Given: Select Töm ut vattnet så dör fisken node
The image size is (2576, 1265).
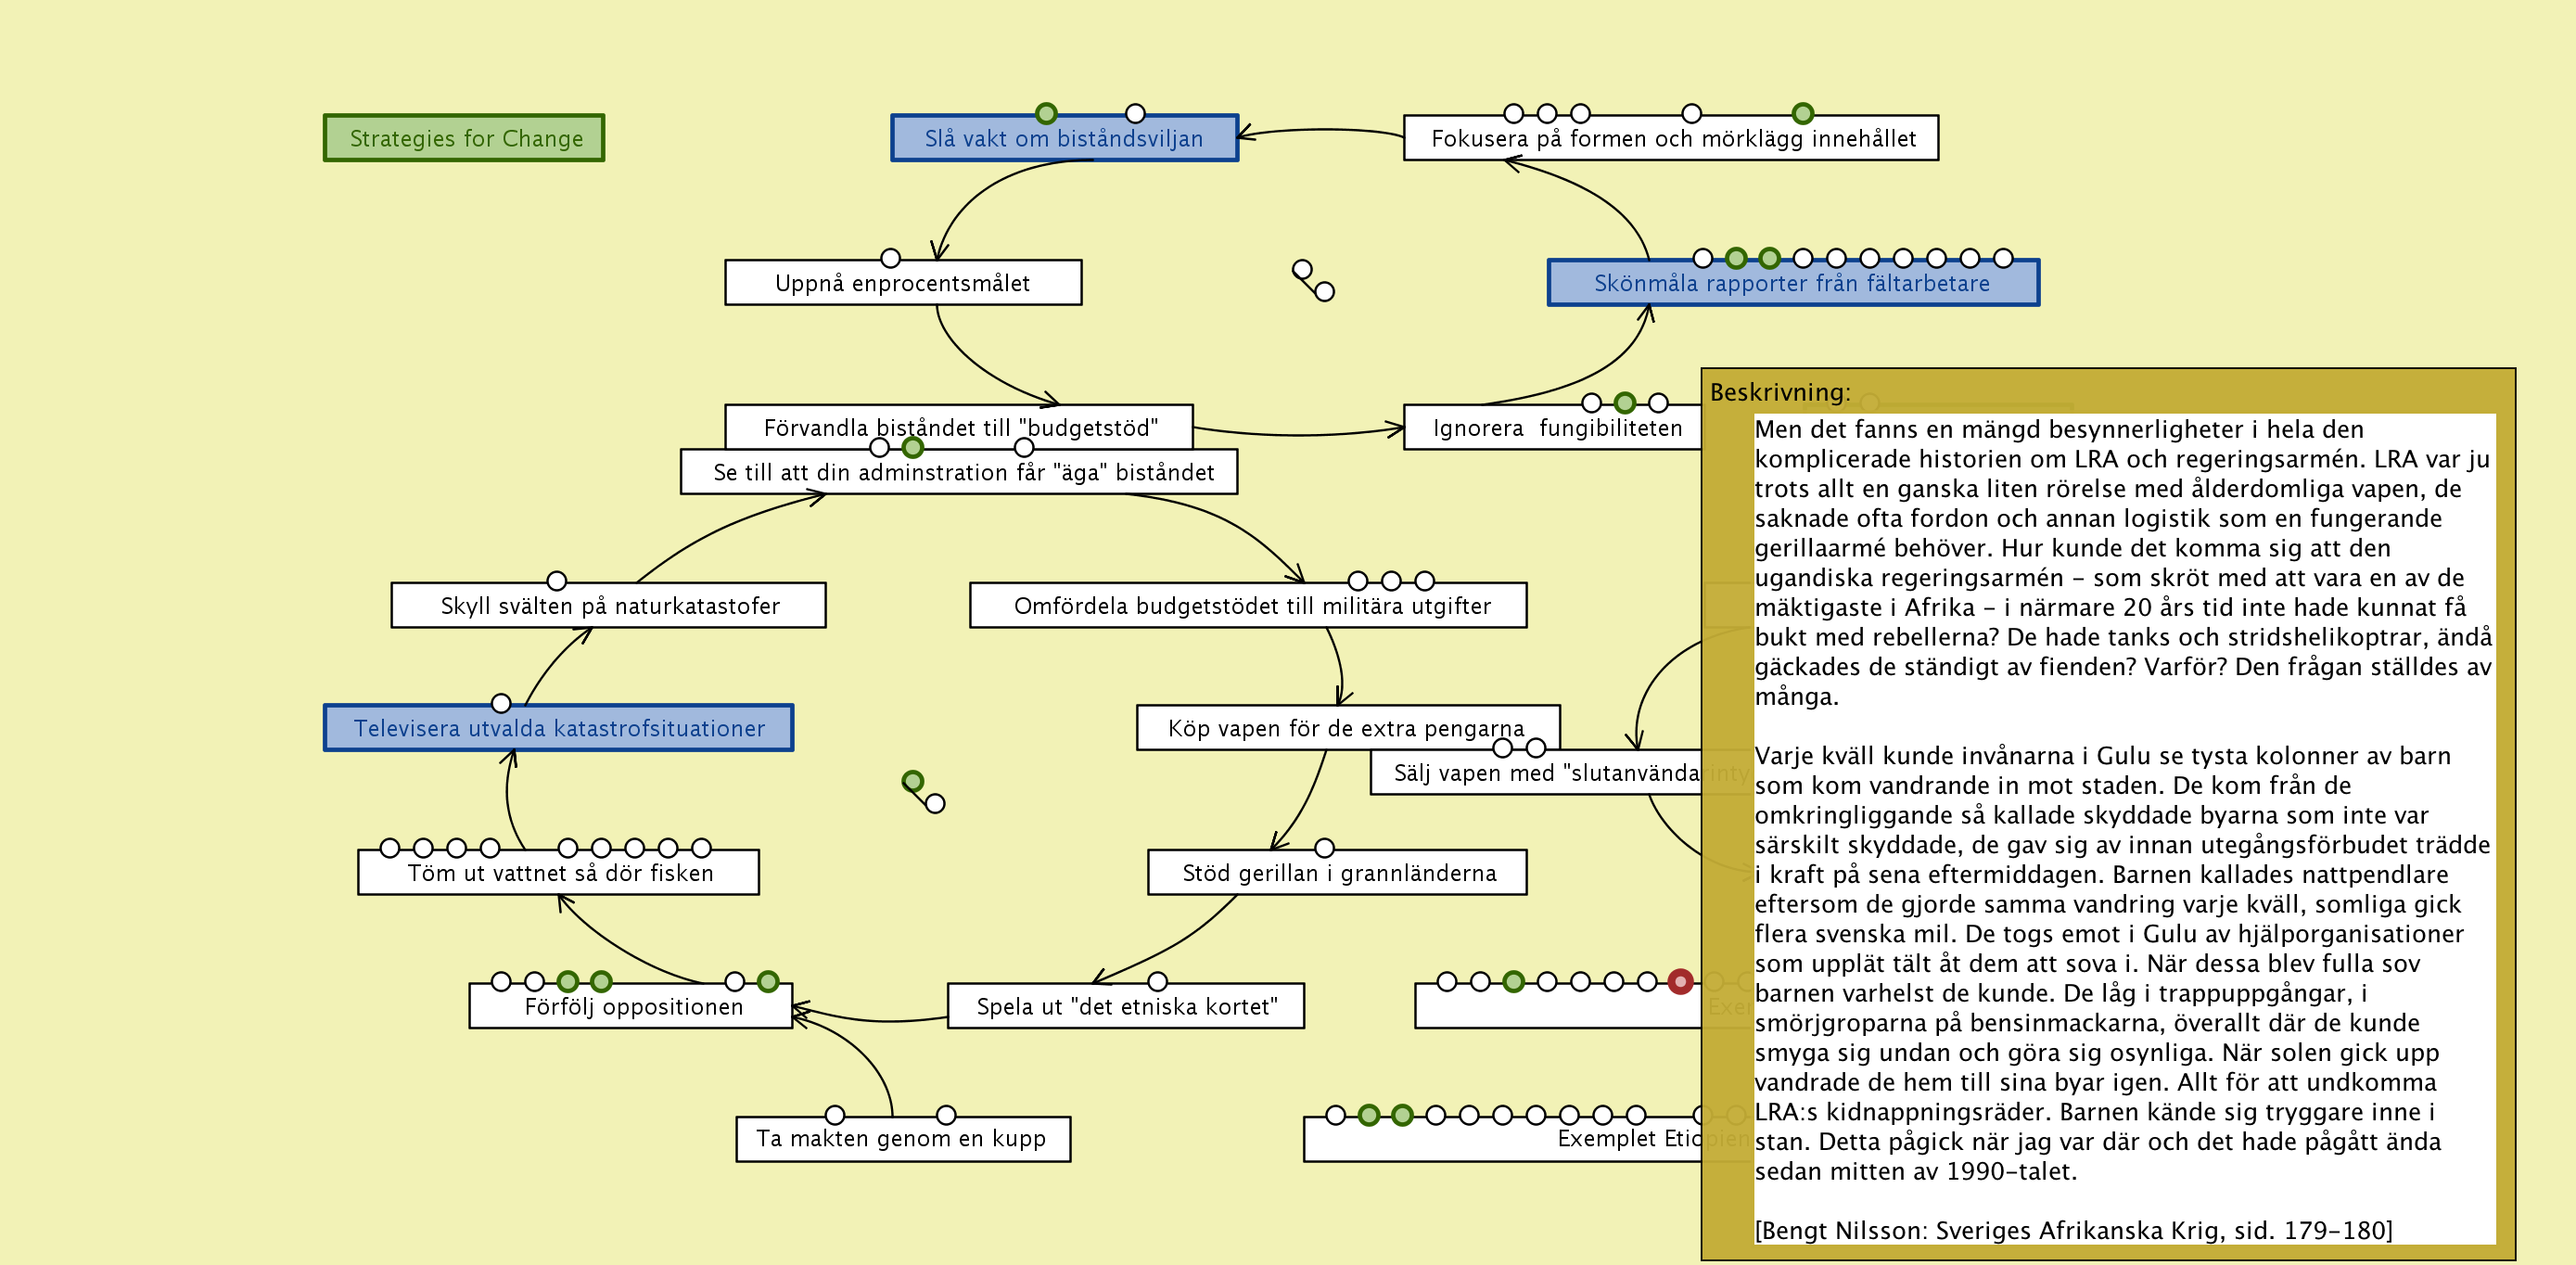Looking at the screenshot, I should (559, 874).
